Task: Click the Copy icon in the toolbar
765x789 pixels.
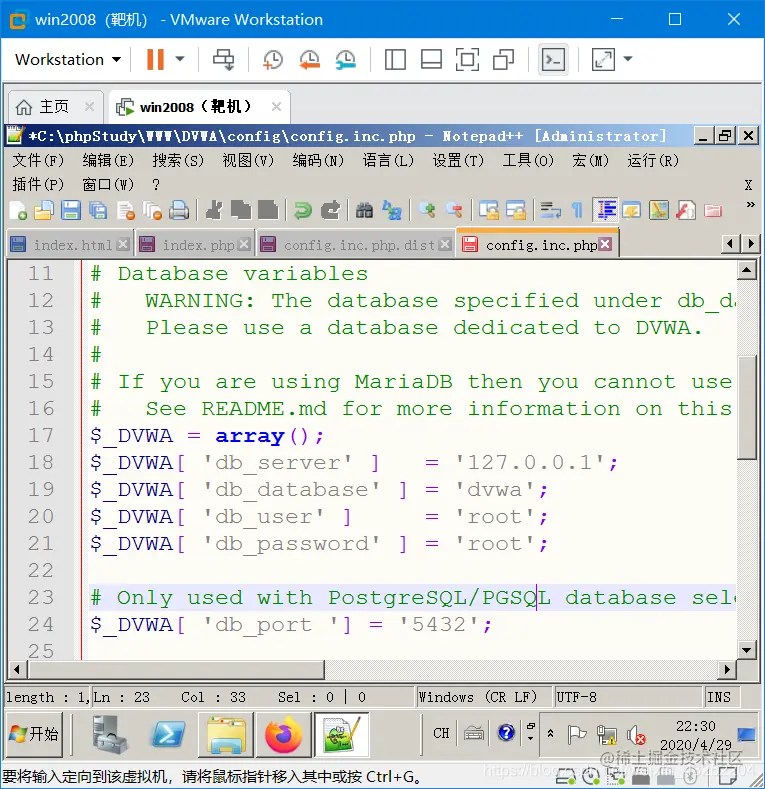Action: pos(241,210)
